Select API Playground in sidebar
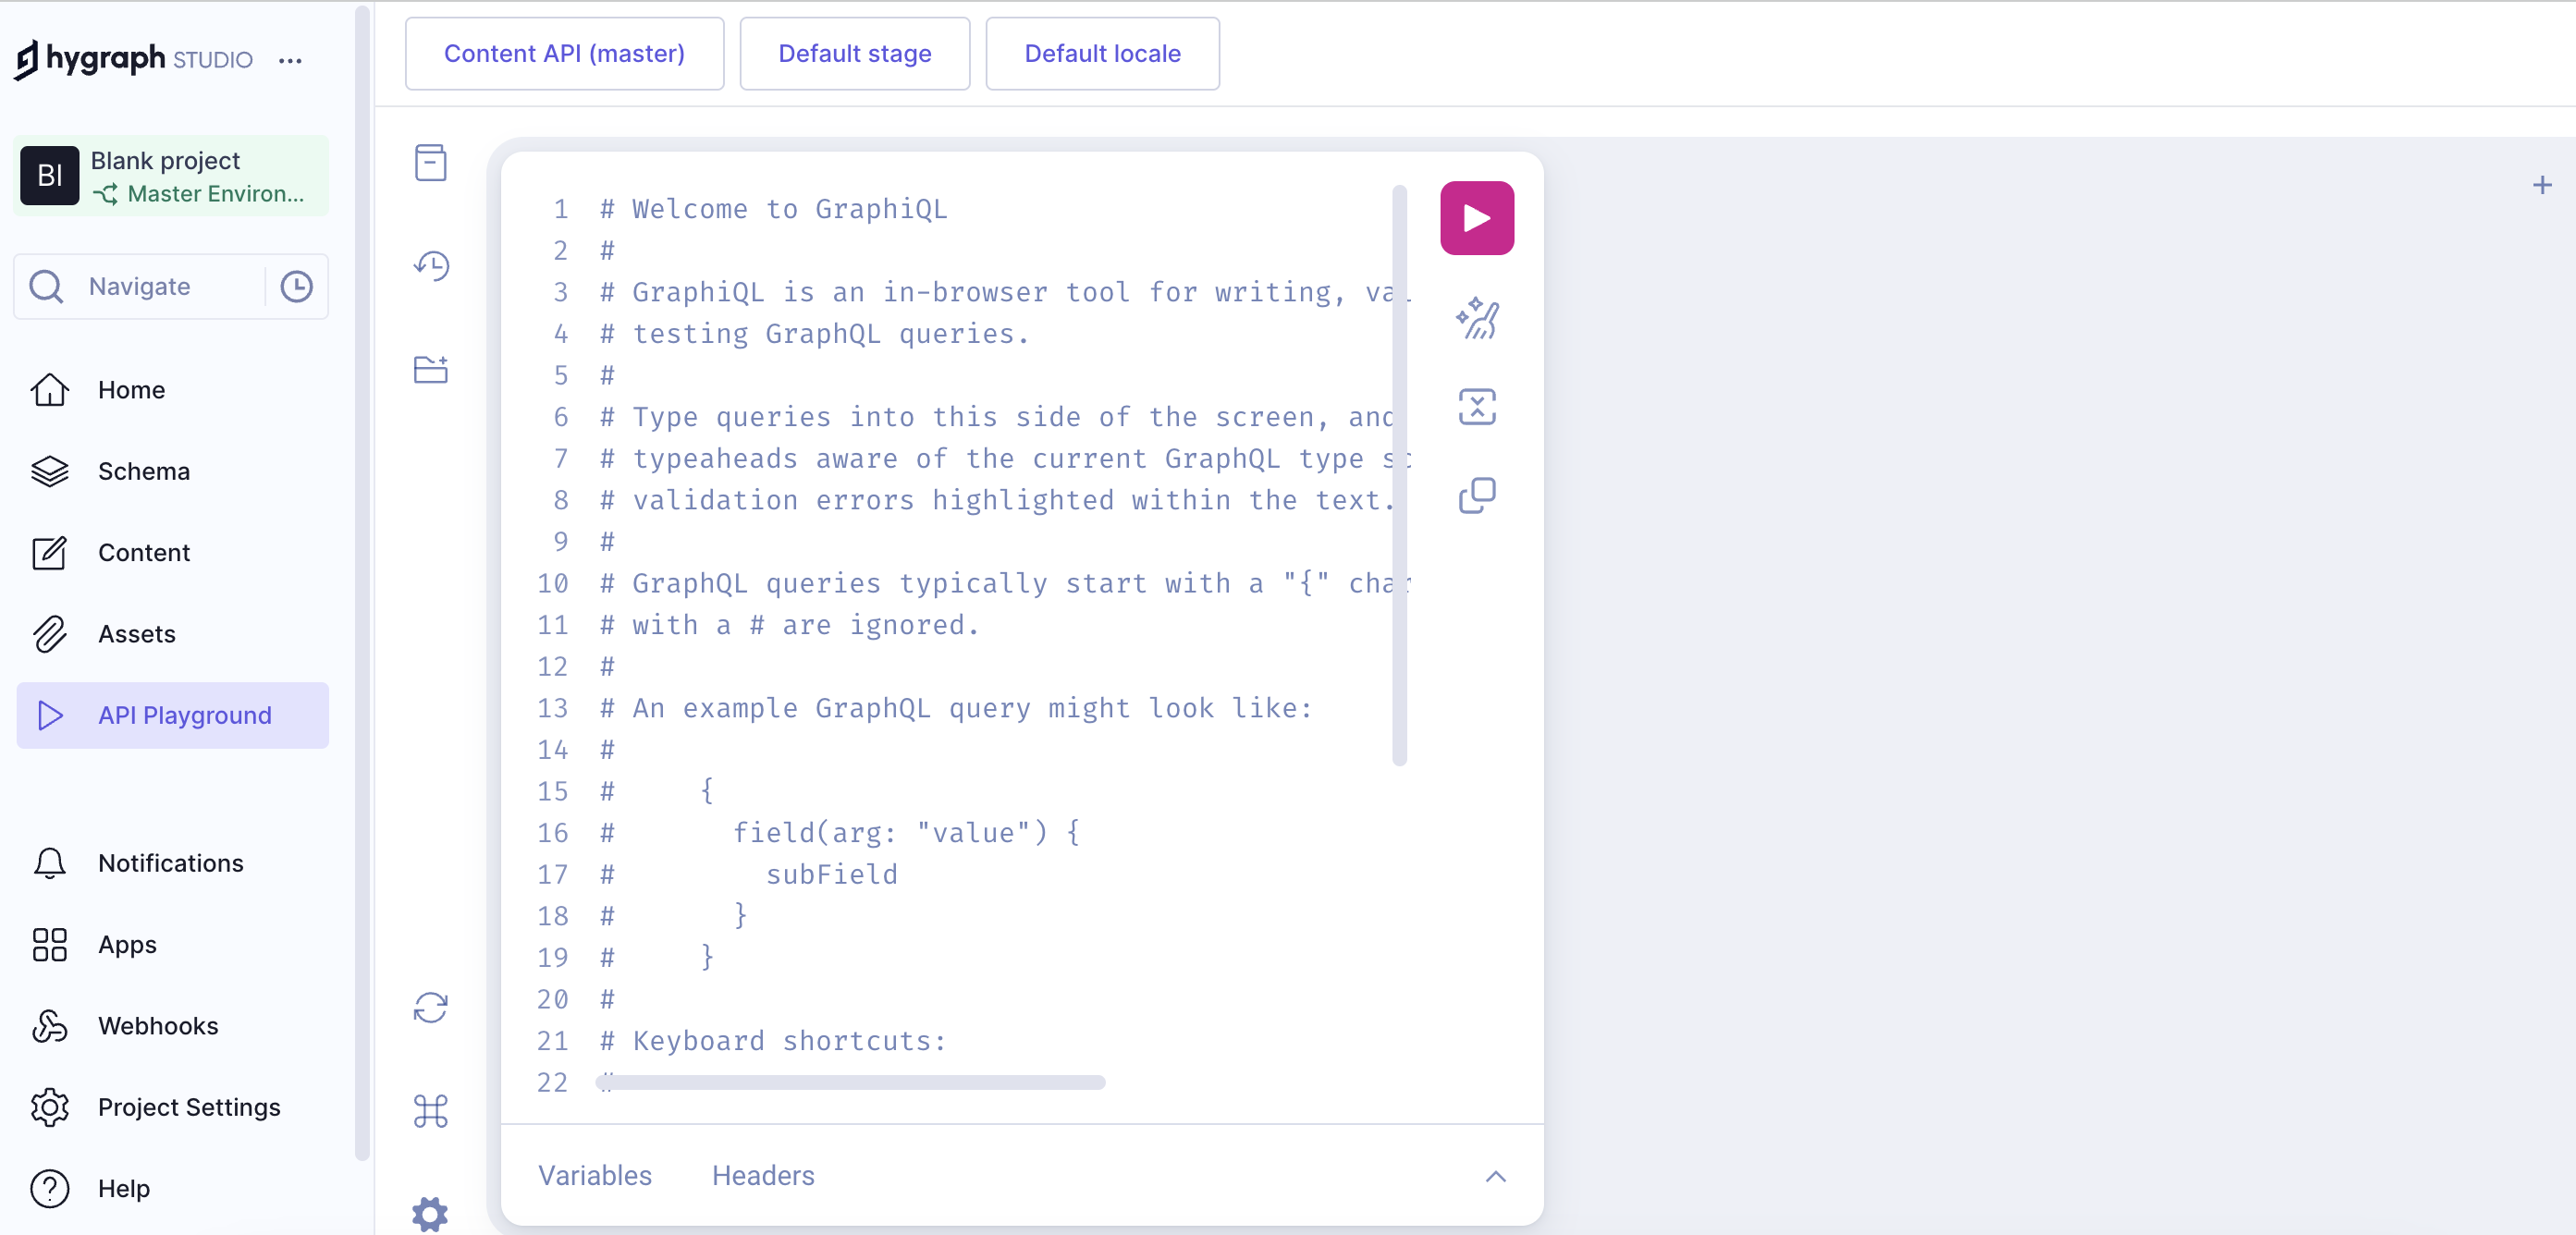 click(x=173, y=716)
